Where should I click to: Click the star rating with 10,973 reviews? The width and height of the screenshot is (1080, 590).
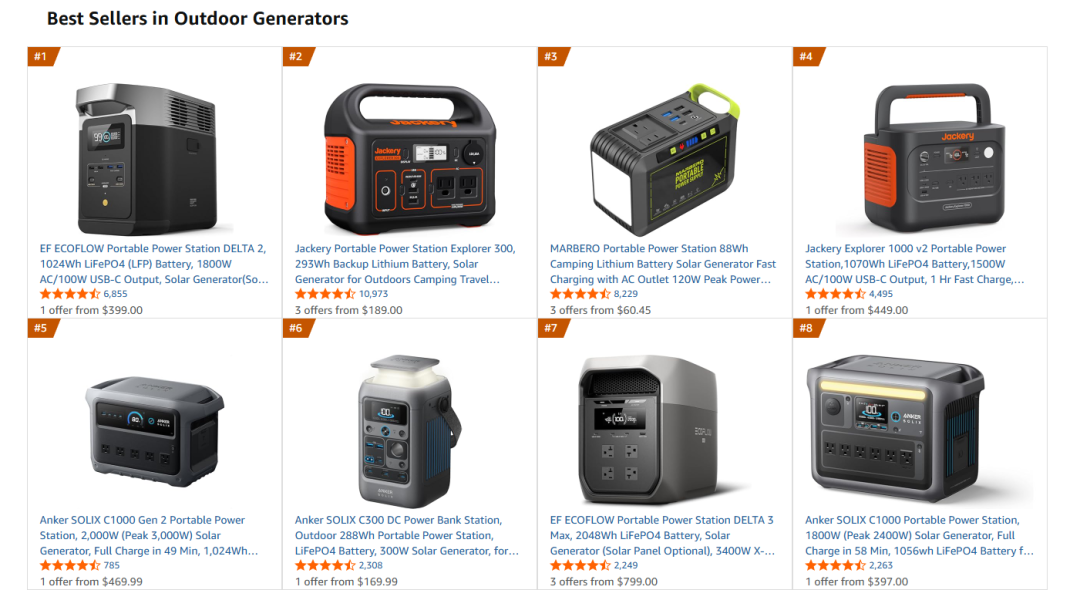pos(325,294)
